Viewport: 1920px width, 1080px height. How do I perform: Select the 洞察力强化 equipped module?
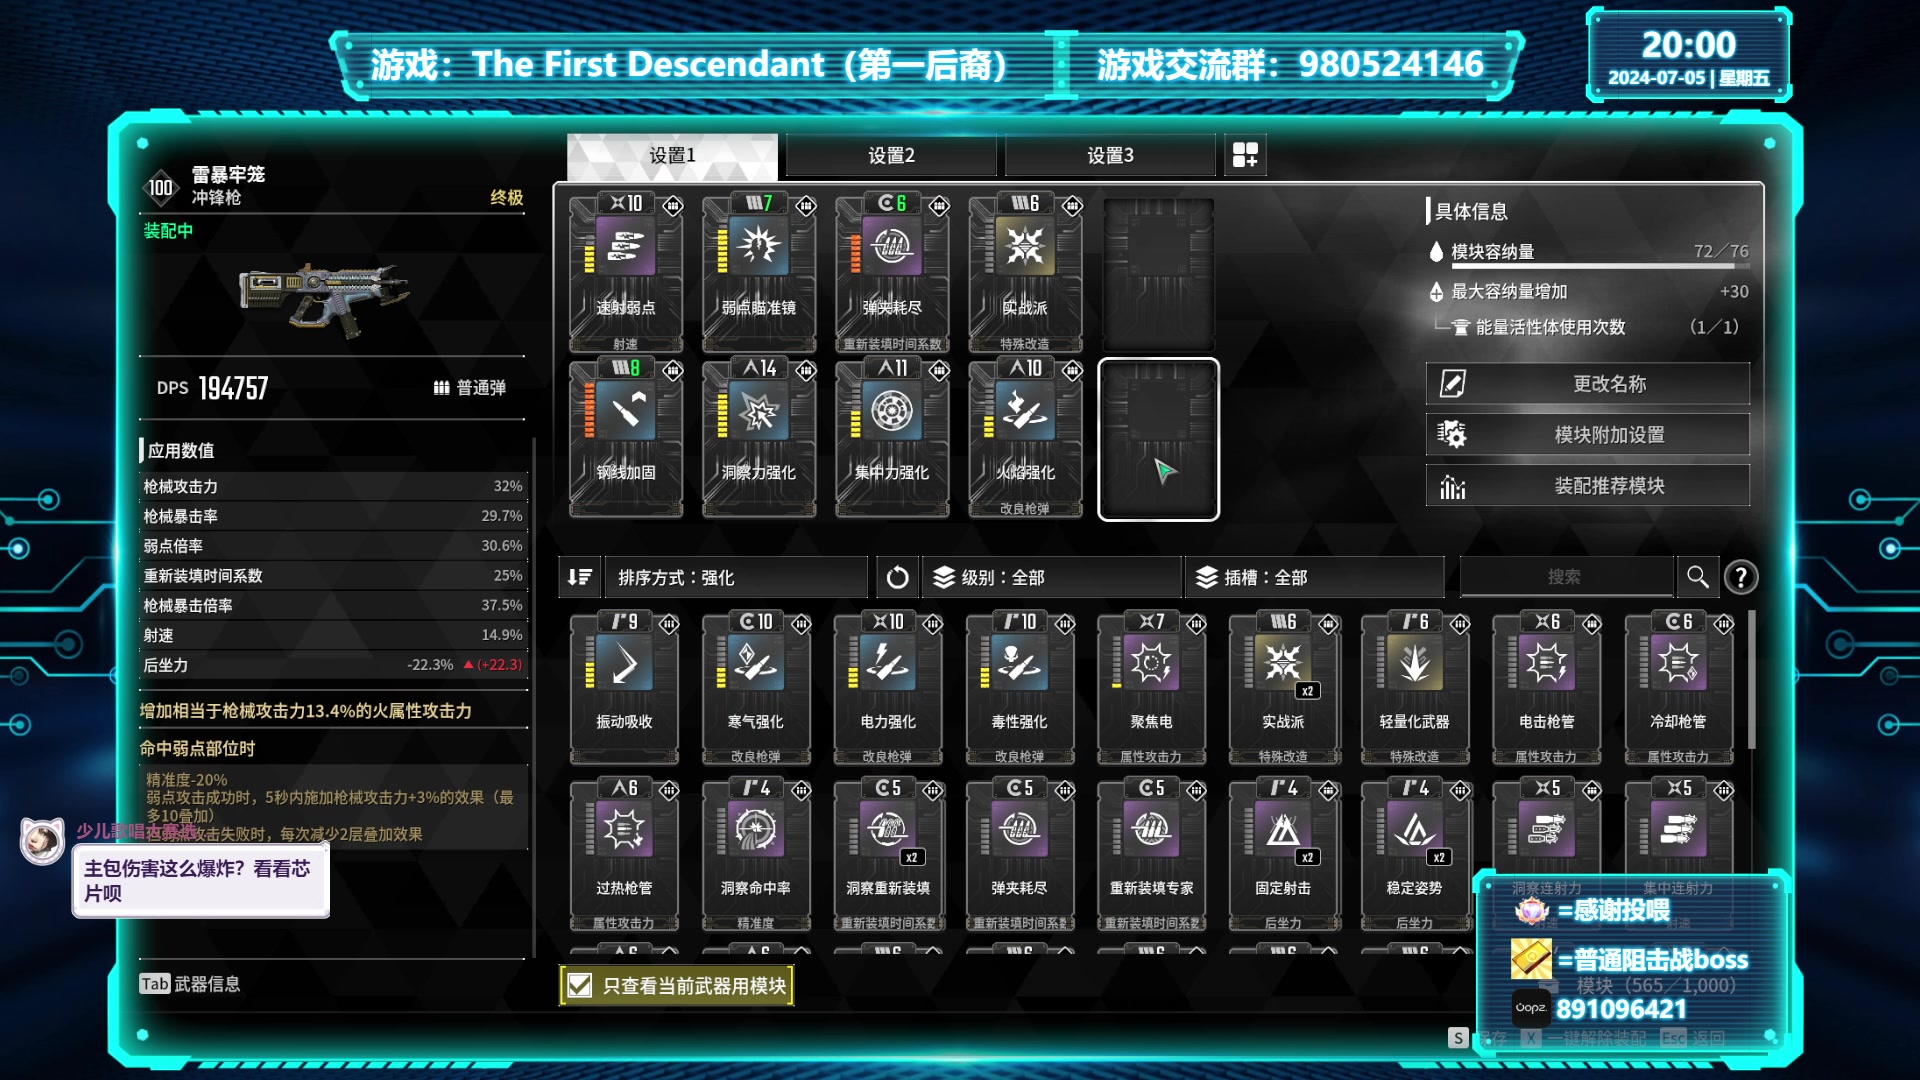759,438
